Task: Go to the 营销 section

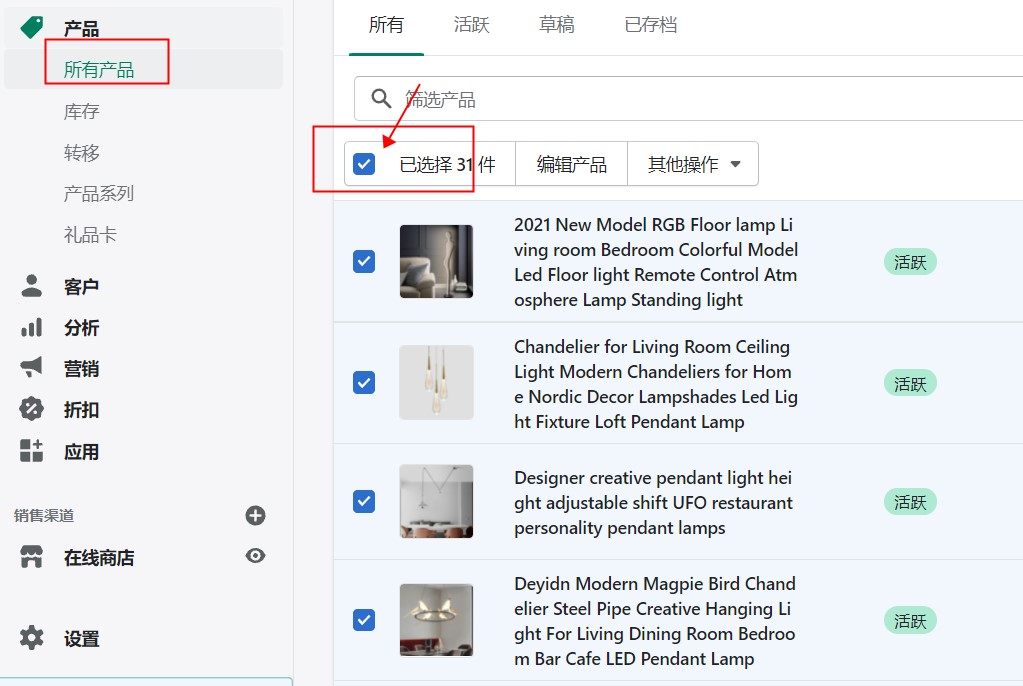Action: 81,368
